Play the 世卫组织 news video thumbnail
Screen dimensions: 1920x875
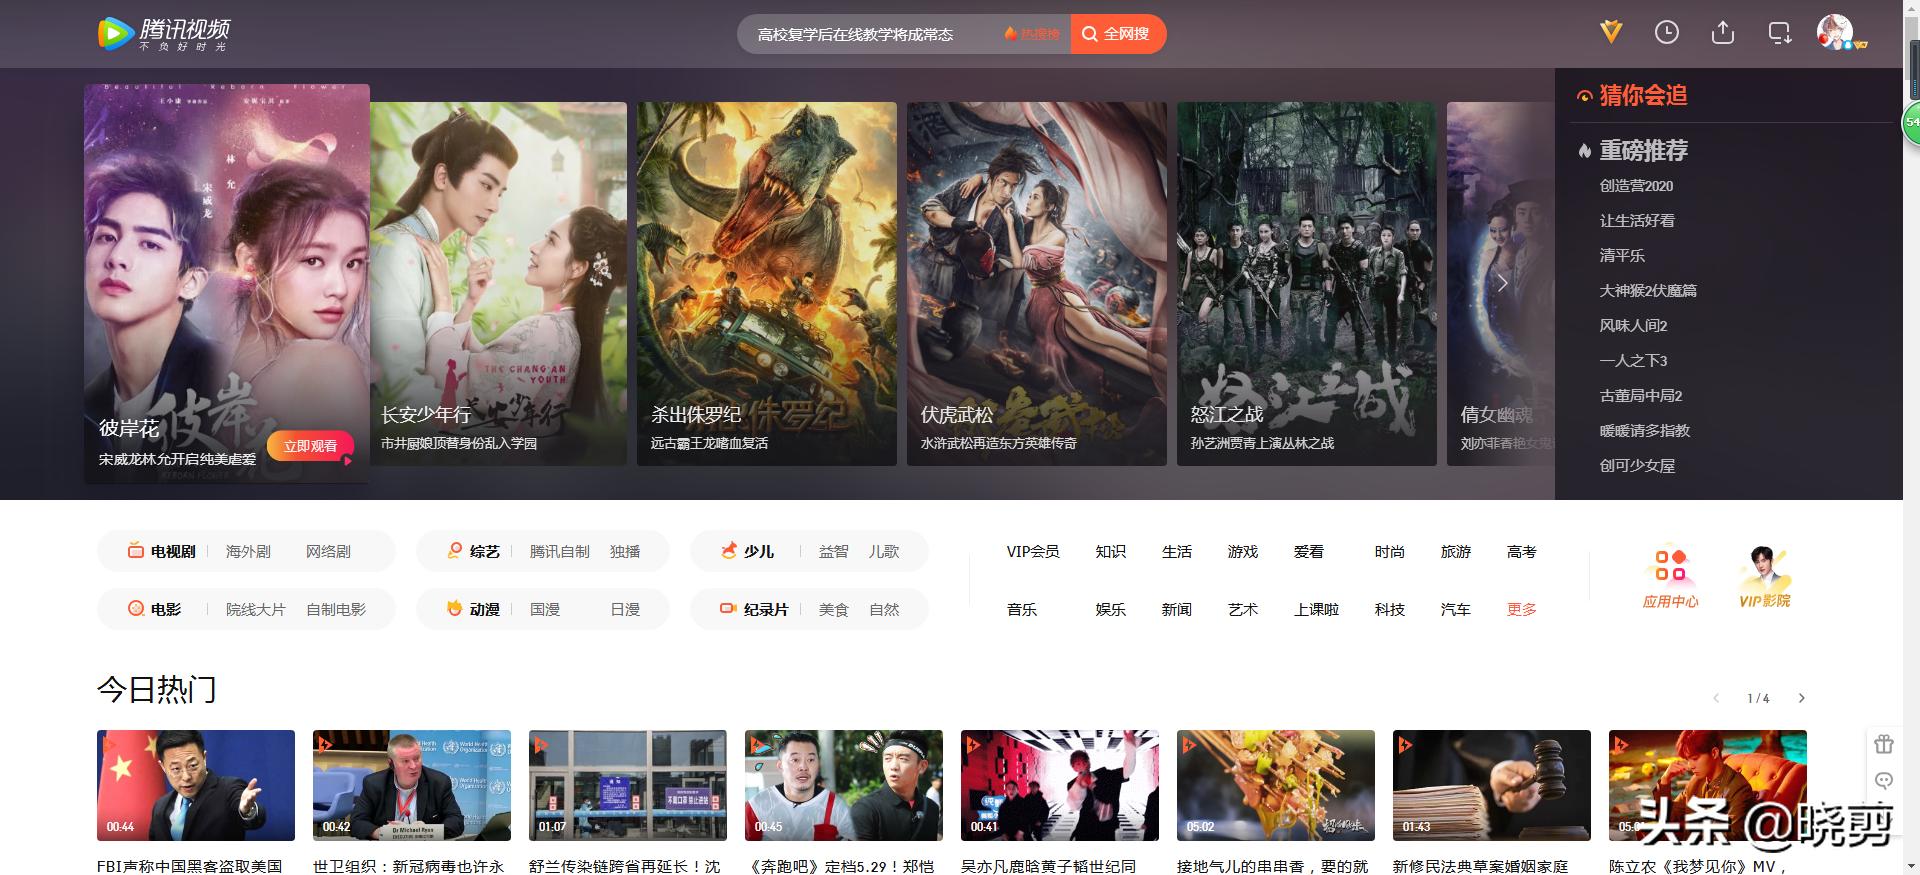click(x=412, y=785)
